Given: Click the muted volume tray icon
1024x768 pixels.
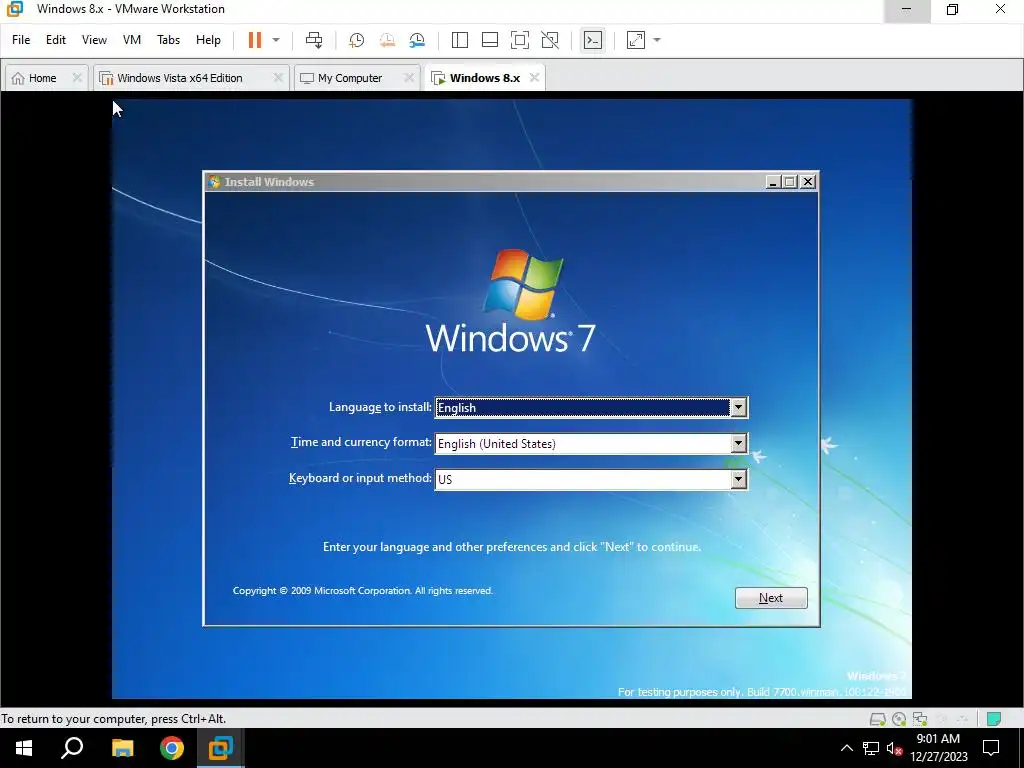Looking at the screenshot, I should (x=894, y=748).
